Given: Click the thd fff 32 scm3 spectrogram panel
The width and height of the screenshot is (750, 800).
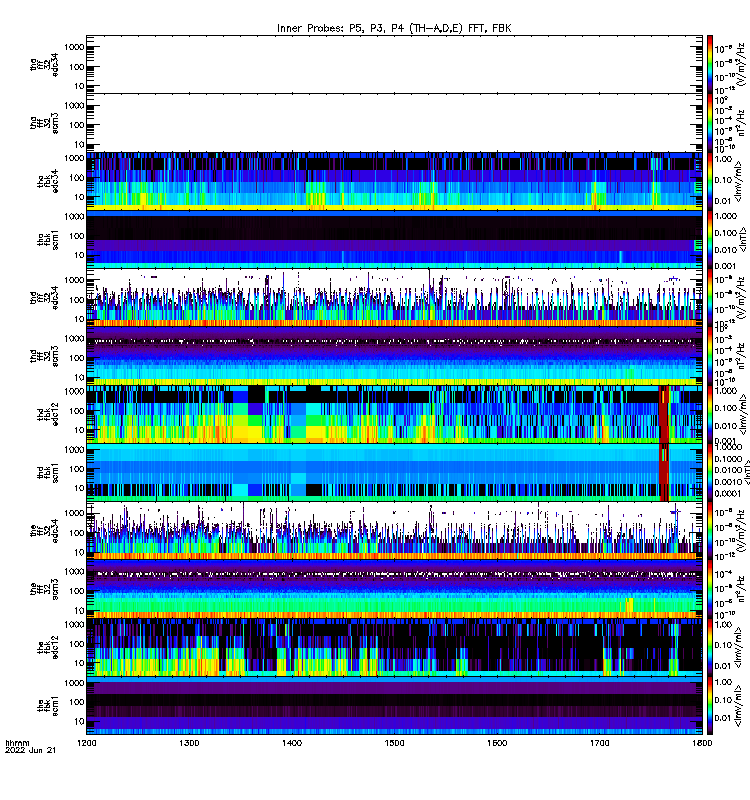Looking at the screenshot, I should (394, 356).
